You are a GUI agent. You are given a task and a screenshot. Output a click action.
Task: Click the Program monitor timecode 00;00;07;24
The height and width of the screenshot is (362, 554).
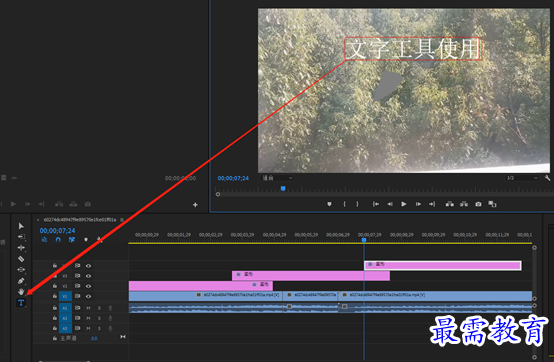(x=233, y=178)
